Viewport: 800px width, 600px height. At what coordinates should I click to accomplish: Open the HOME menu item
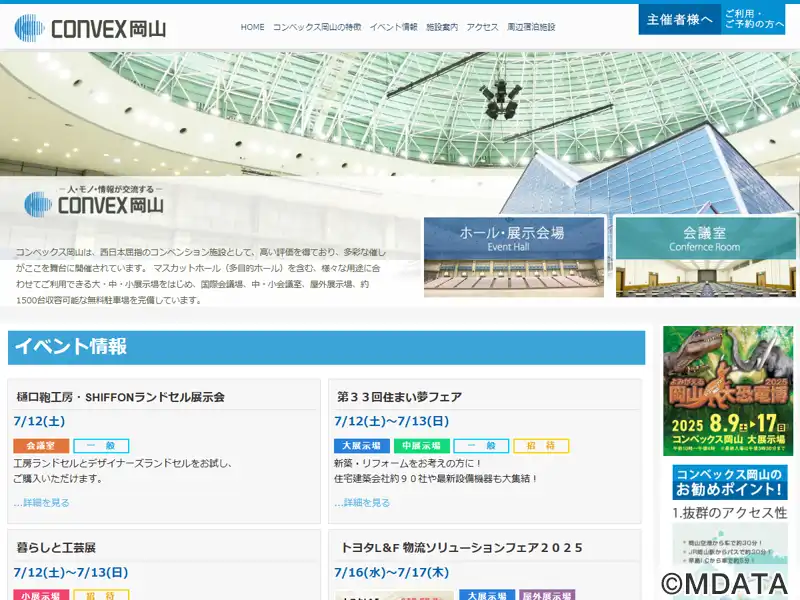[253, 27]
